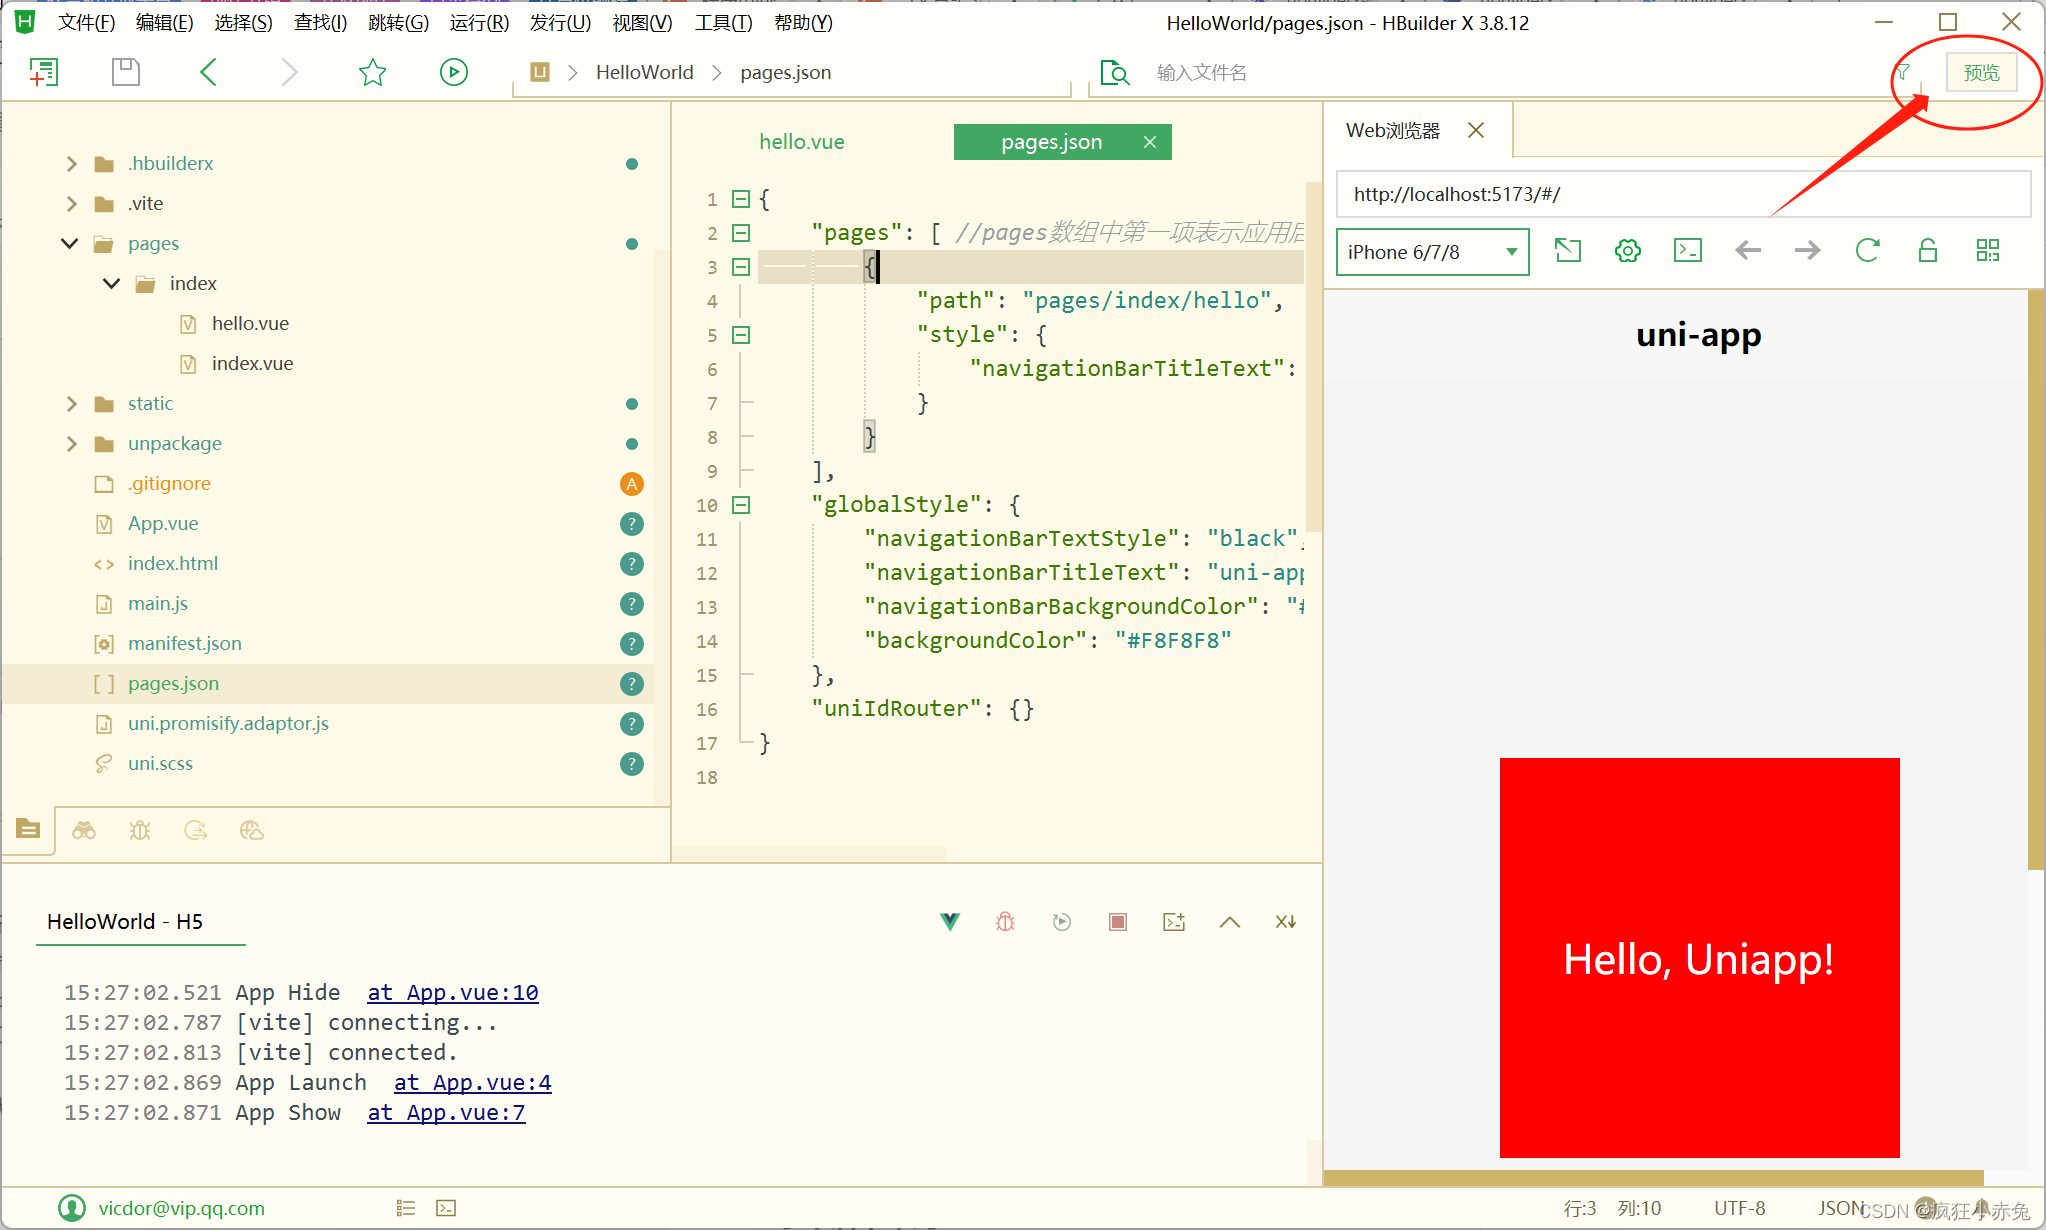Image resolution: width=2046 pixels, height=1230 pixels.
Task: Click the vertical scrollbar in the browser preview
Action: coord(2036,580)
